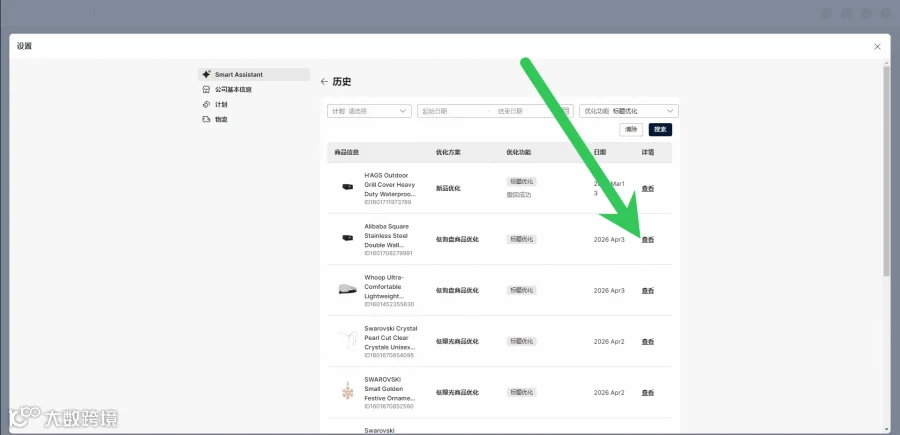Click the SWAROVSKI Golden Festive Ornament thumbnail

(347, 392)
